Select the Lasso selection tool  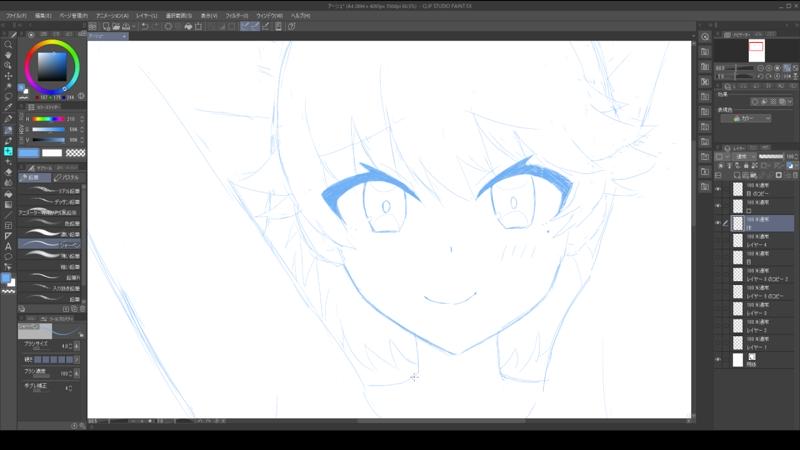tap(8, 96)
